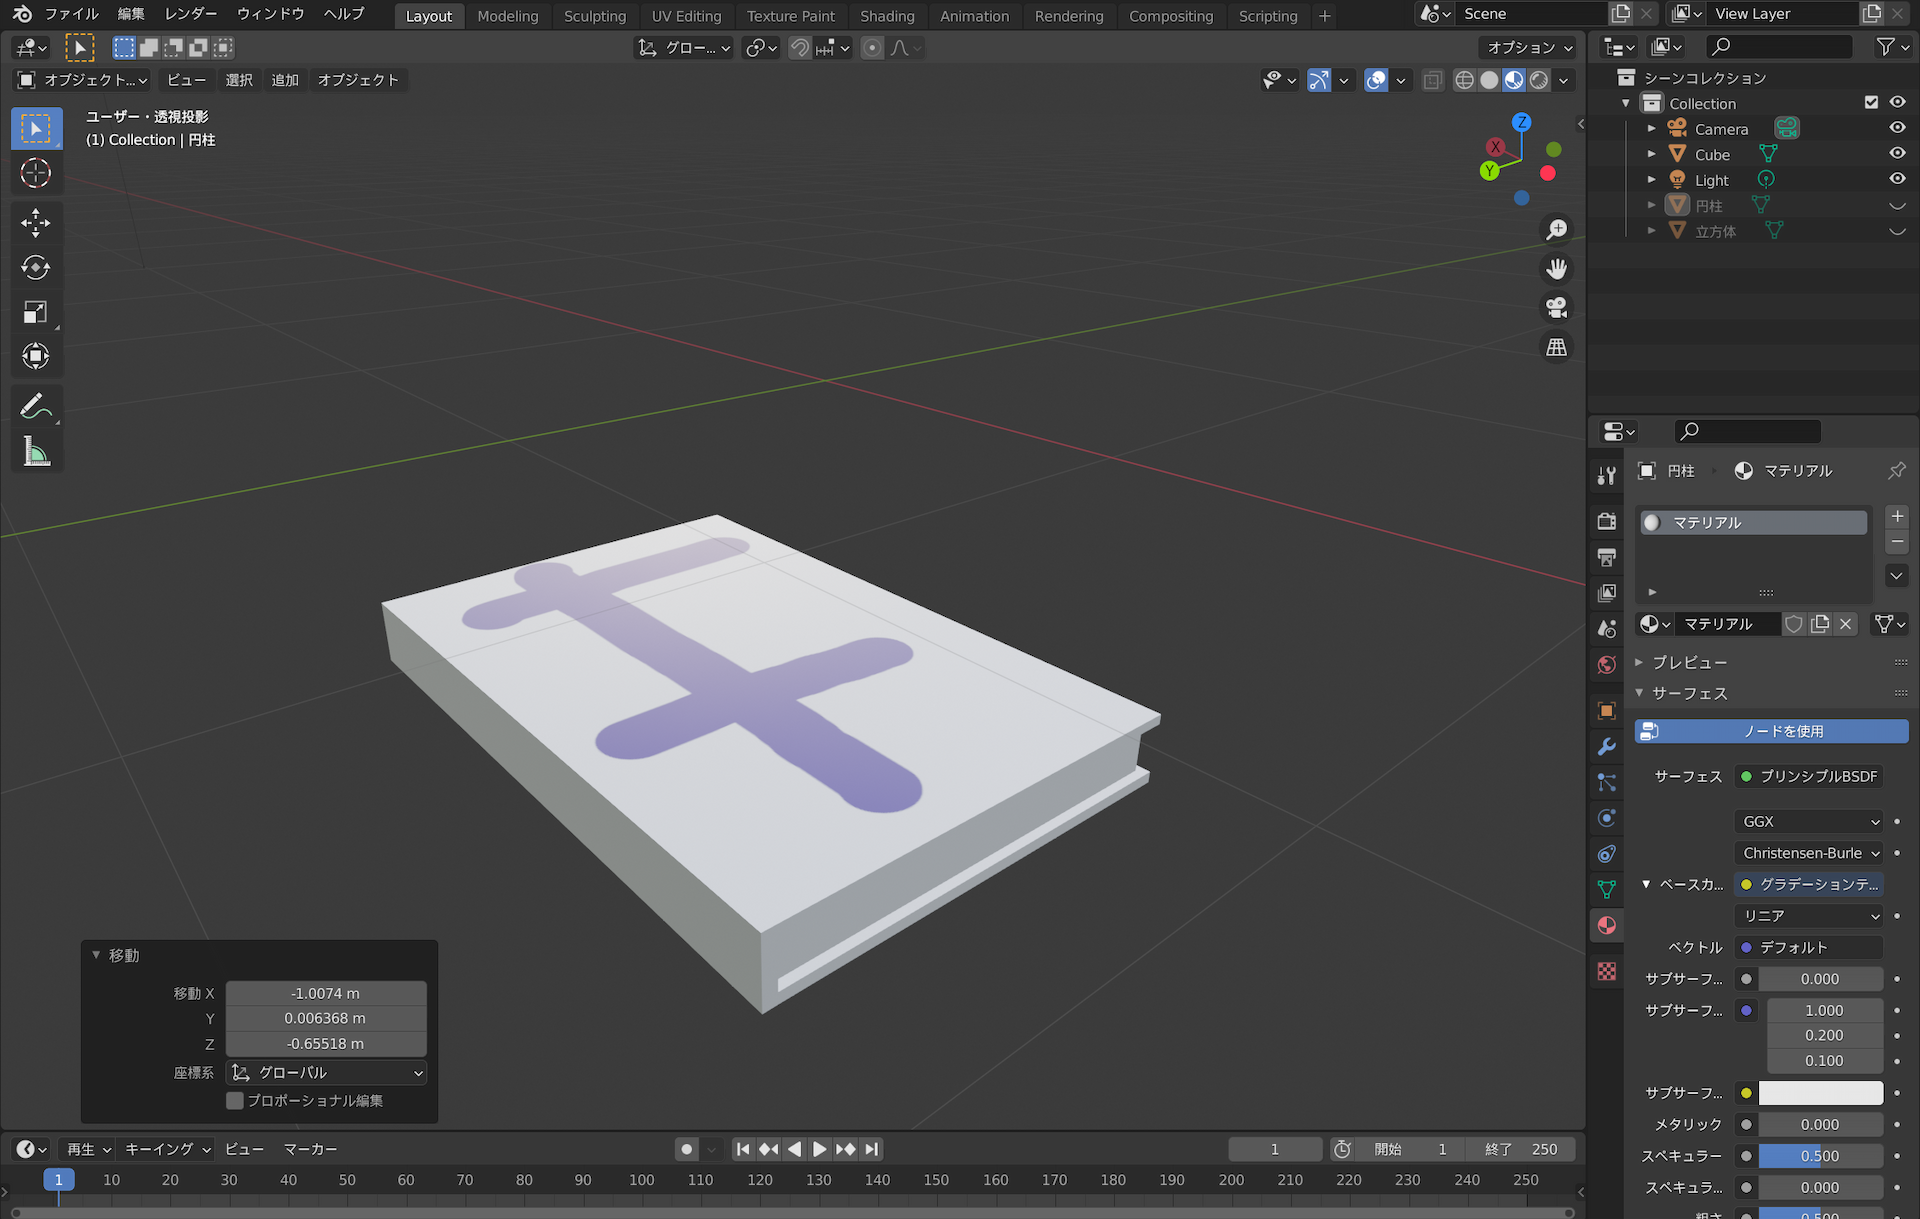Click the プリンシプルBSDF surface shader button
Screen dimensions: 1920x1219
coord(1809,776)
